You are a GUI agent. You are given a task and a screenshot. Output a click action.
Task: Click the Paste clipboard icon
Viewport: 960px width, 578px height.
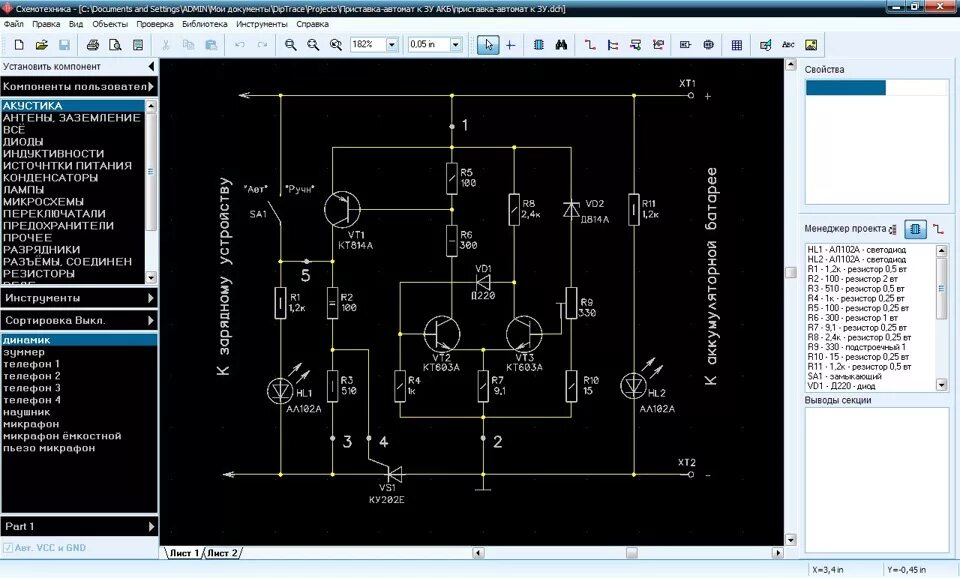point(211,45)
